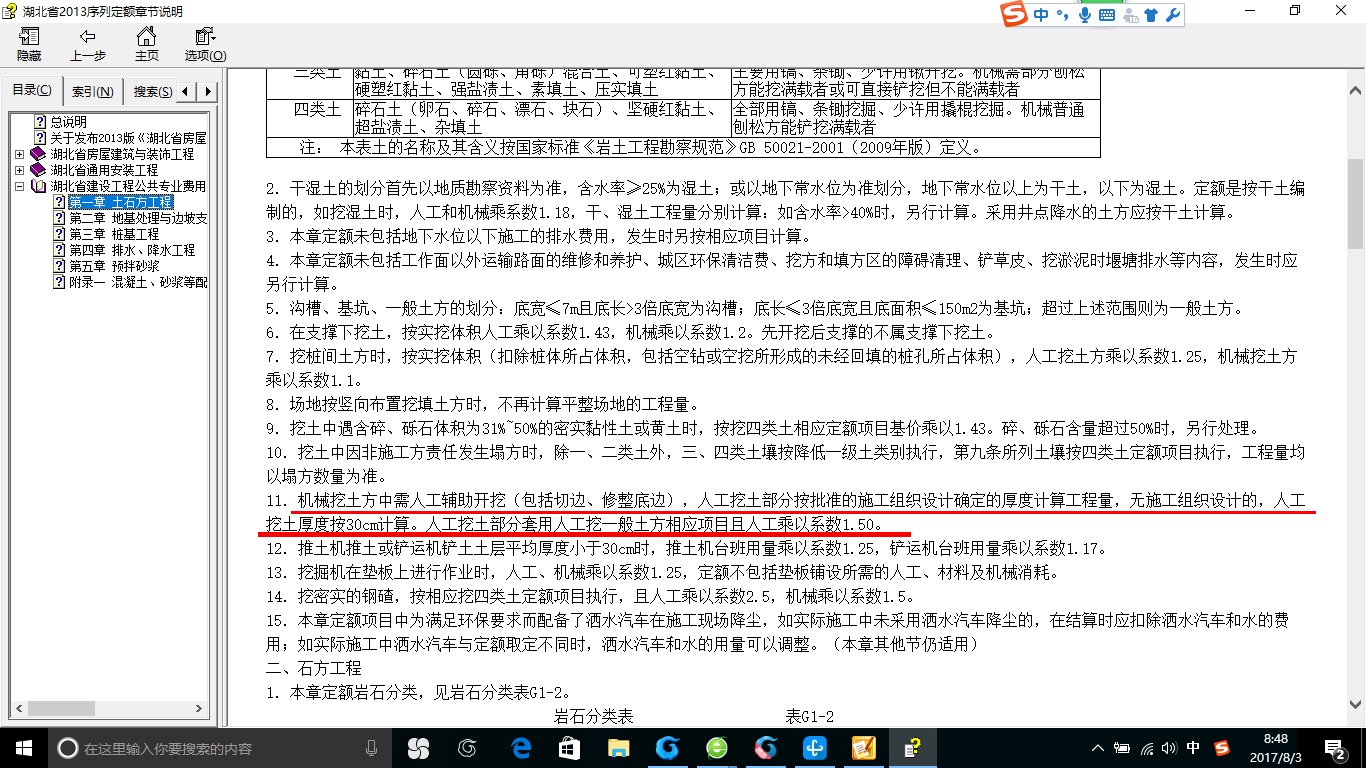Open File Explorer from the taskbar
The image size is (1366, 768).
[x=618, y=748]
